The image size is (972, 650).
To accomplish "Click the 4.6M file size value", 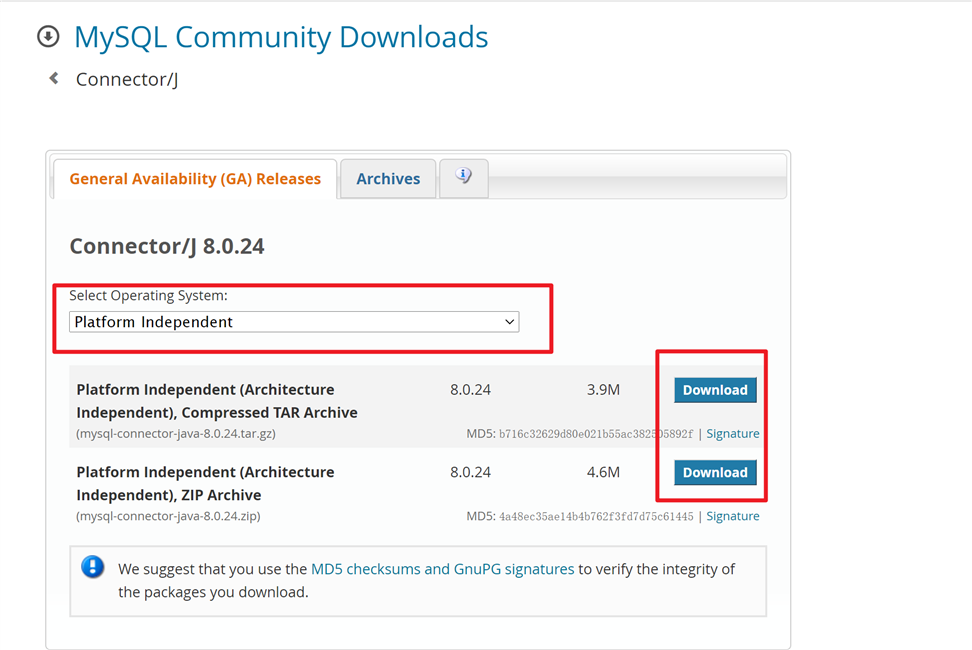I will [x=603, y=472].
